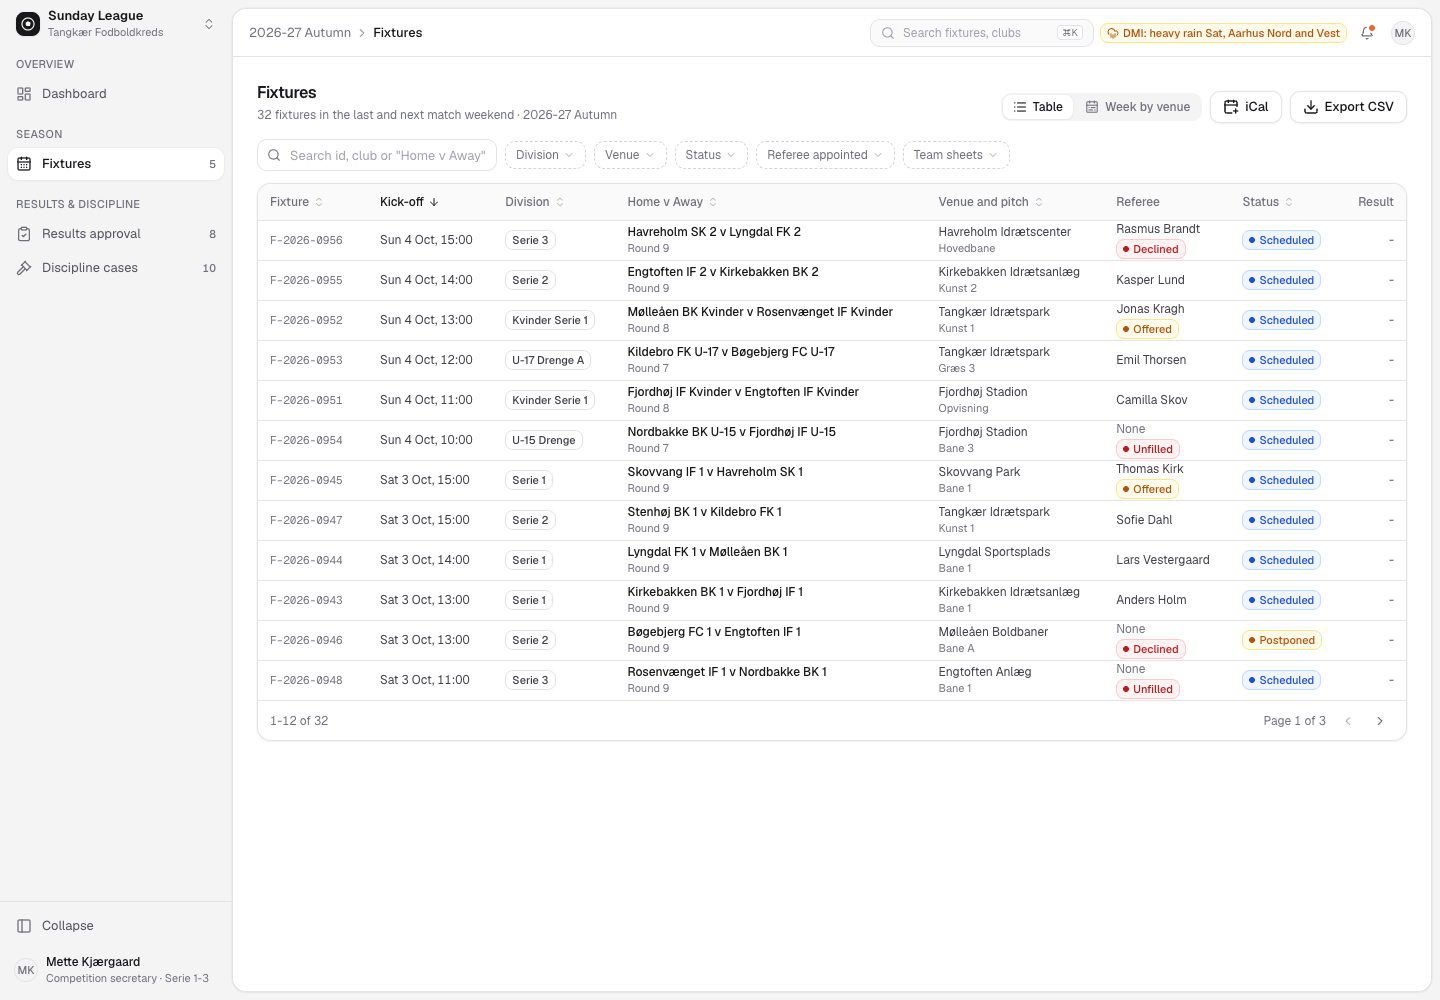This screenshot has width=1440, height=1000.
Task: Click the Mette Kjærgaard user profile
Action: click(x=116, y=969)
